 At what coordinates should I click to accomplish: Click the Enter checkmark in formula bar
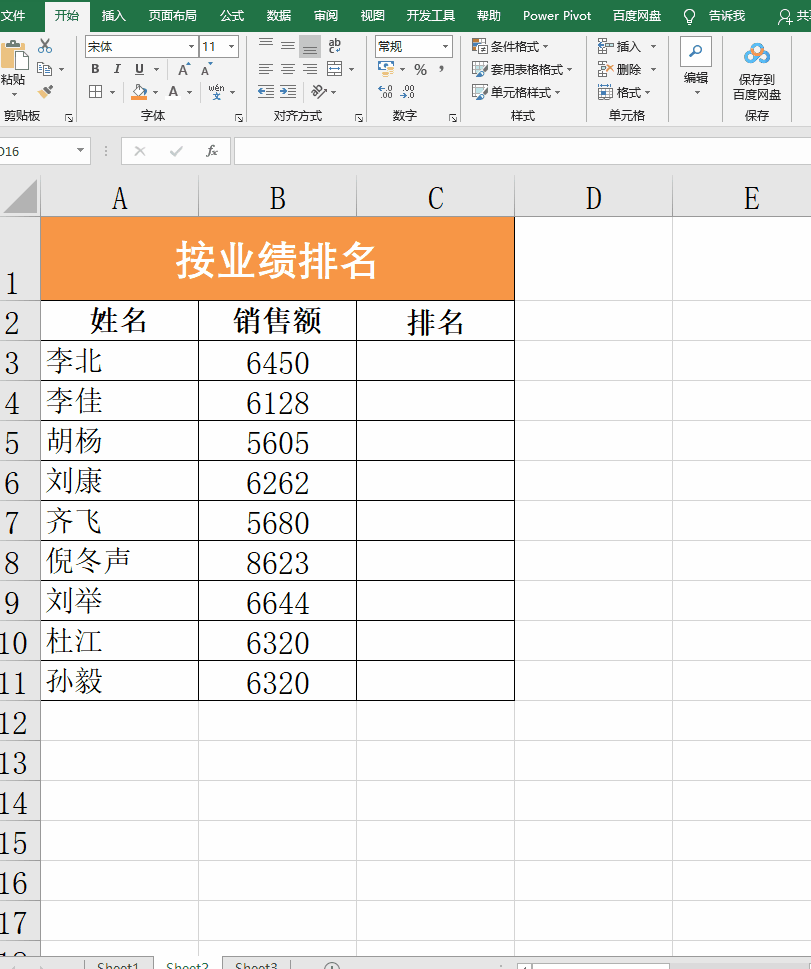176,151
